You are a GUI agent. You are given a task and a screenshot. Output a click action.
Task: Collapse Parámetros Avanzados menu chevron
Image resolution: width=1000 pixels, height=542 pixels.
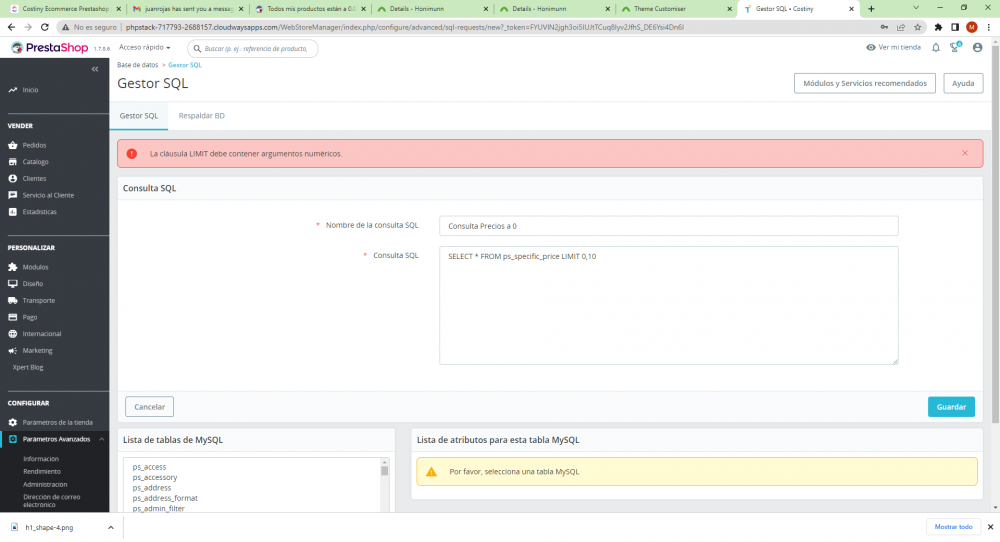click(101, 439)
